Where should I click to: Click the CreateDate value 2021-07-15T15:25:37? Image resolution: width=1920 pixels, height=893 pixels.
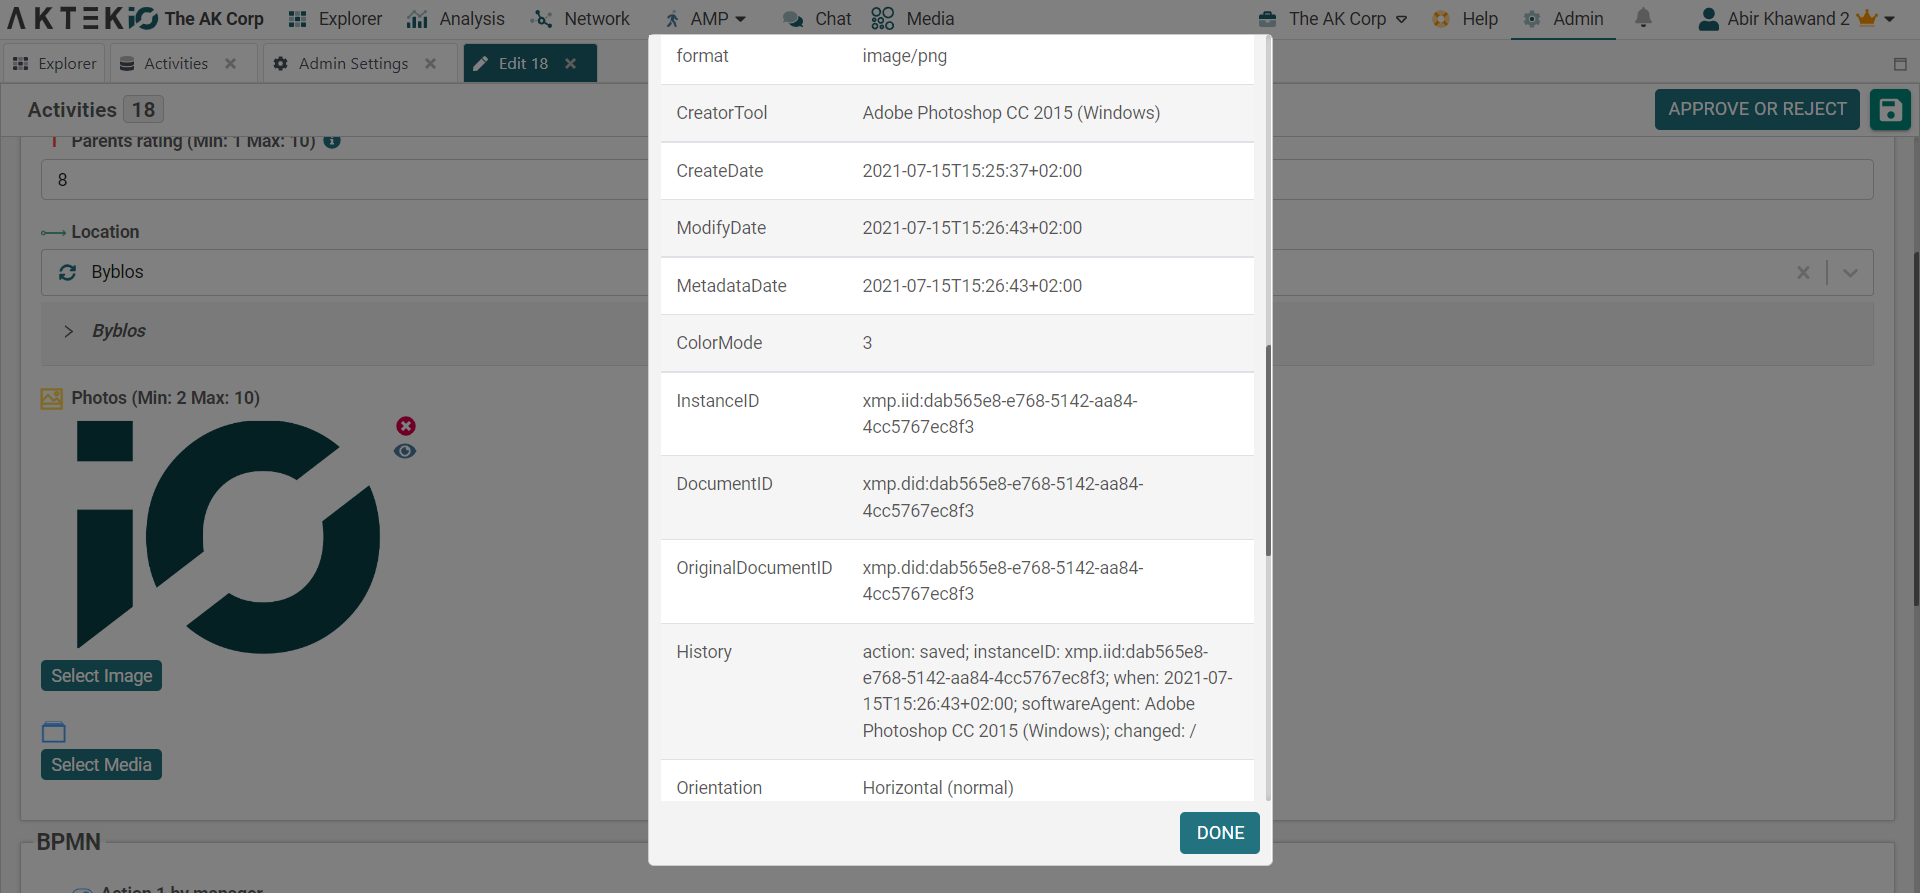(972, 171)
